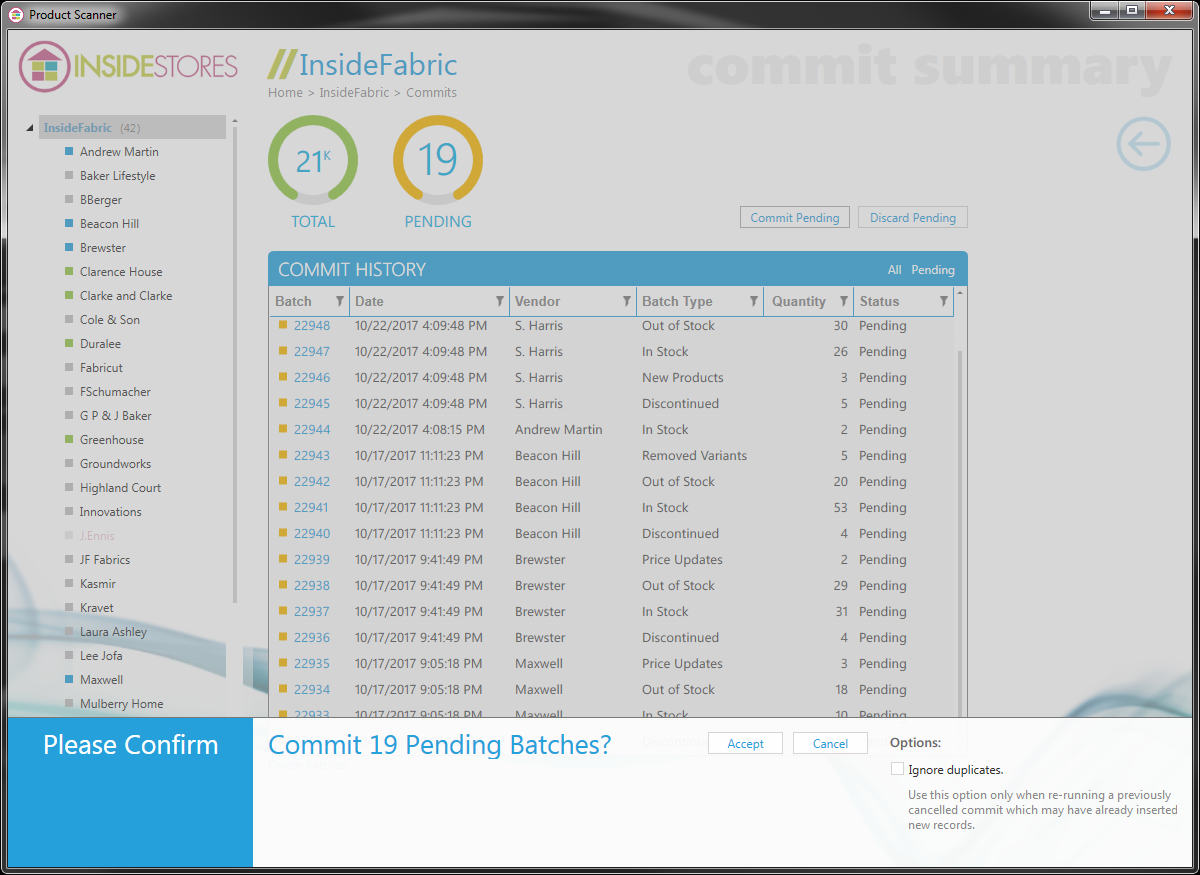The image size is (1200, 875).
Task: Click the orange status square for batch 22944
Action: point(283,429)
